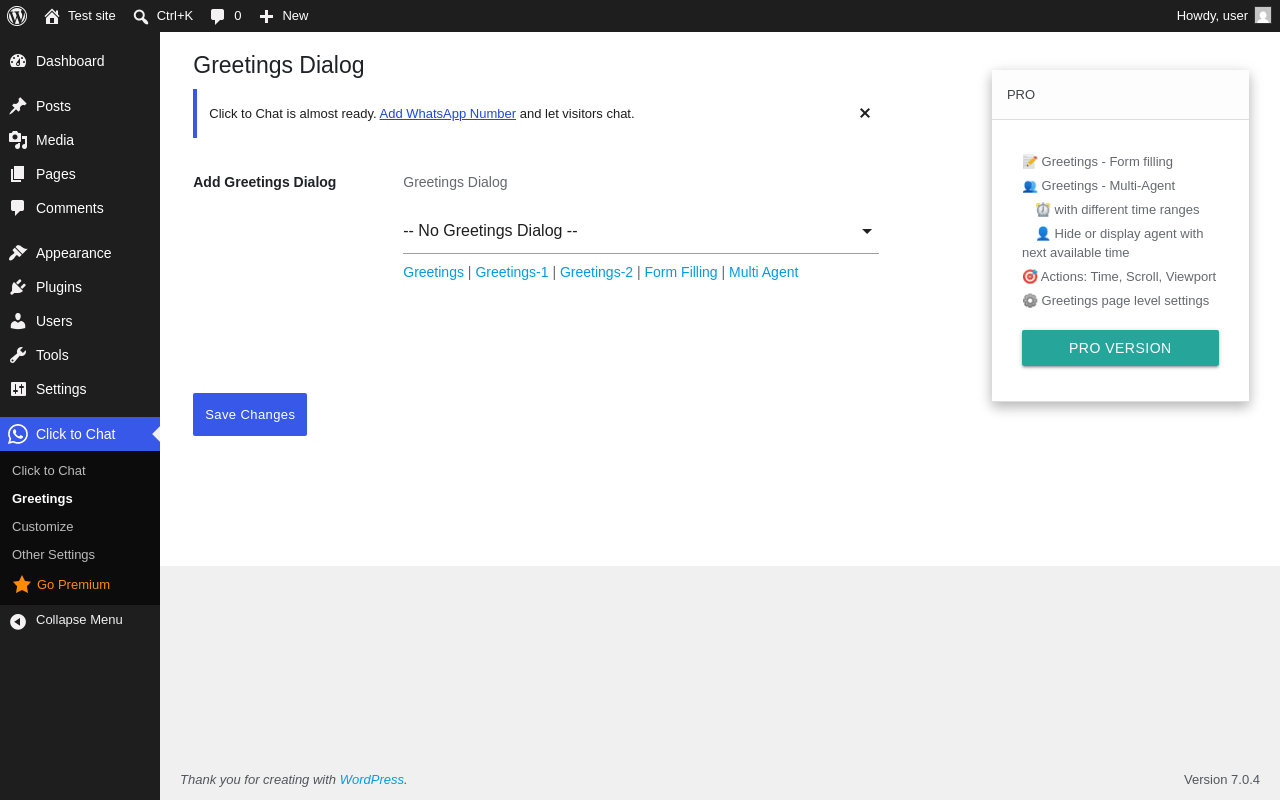Image resolution: width=1280 pixels, height=800 pixels.
Task: Click the home icon beside Test site
Action: (52, 16)
